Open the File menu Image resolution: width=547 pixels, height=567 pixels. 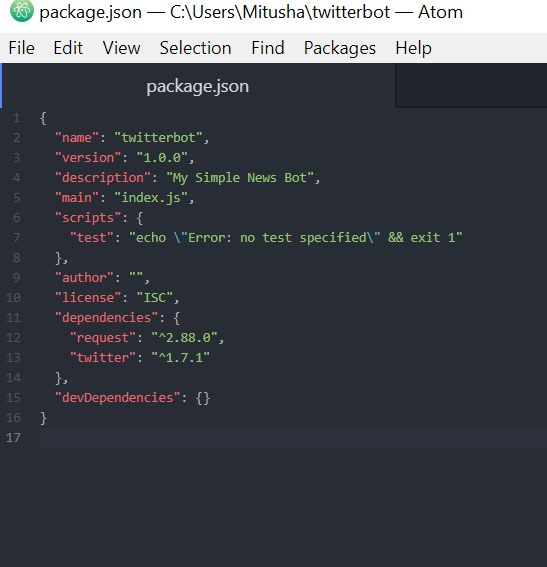pos(21,48)
